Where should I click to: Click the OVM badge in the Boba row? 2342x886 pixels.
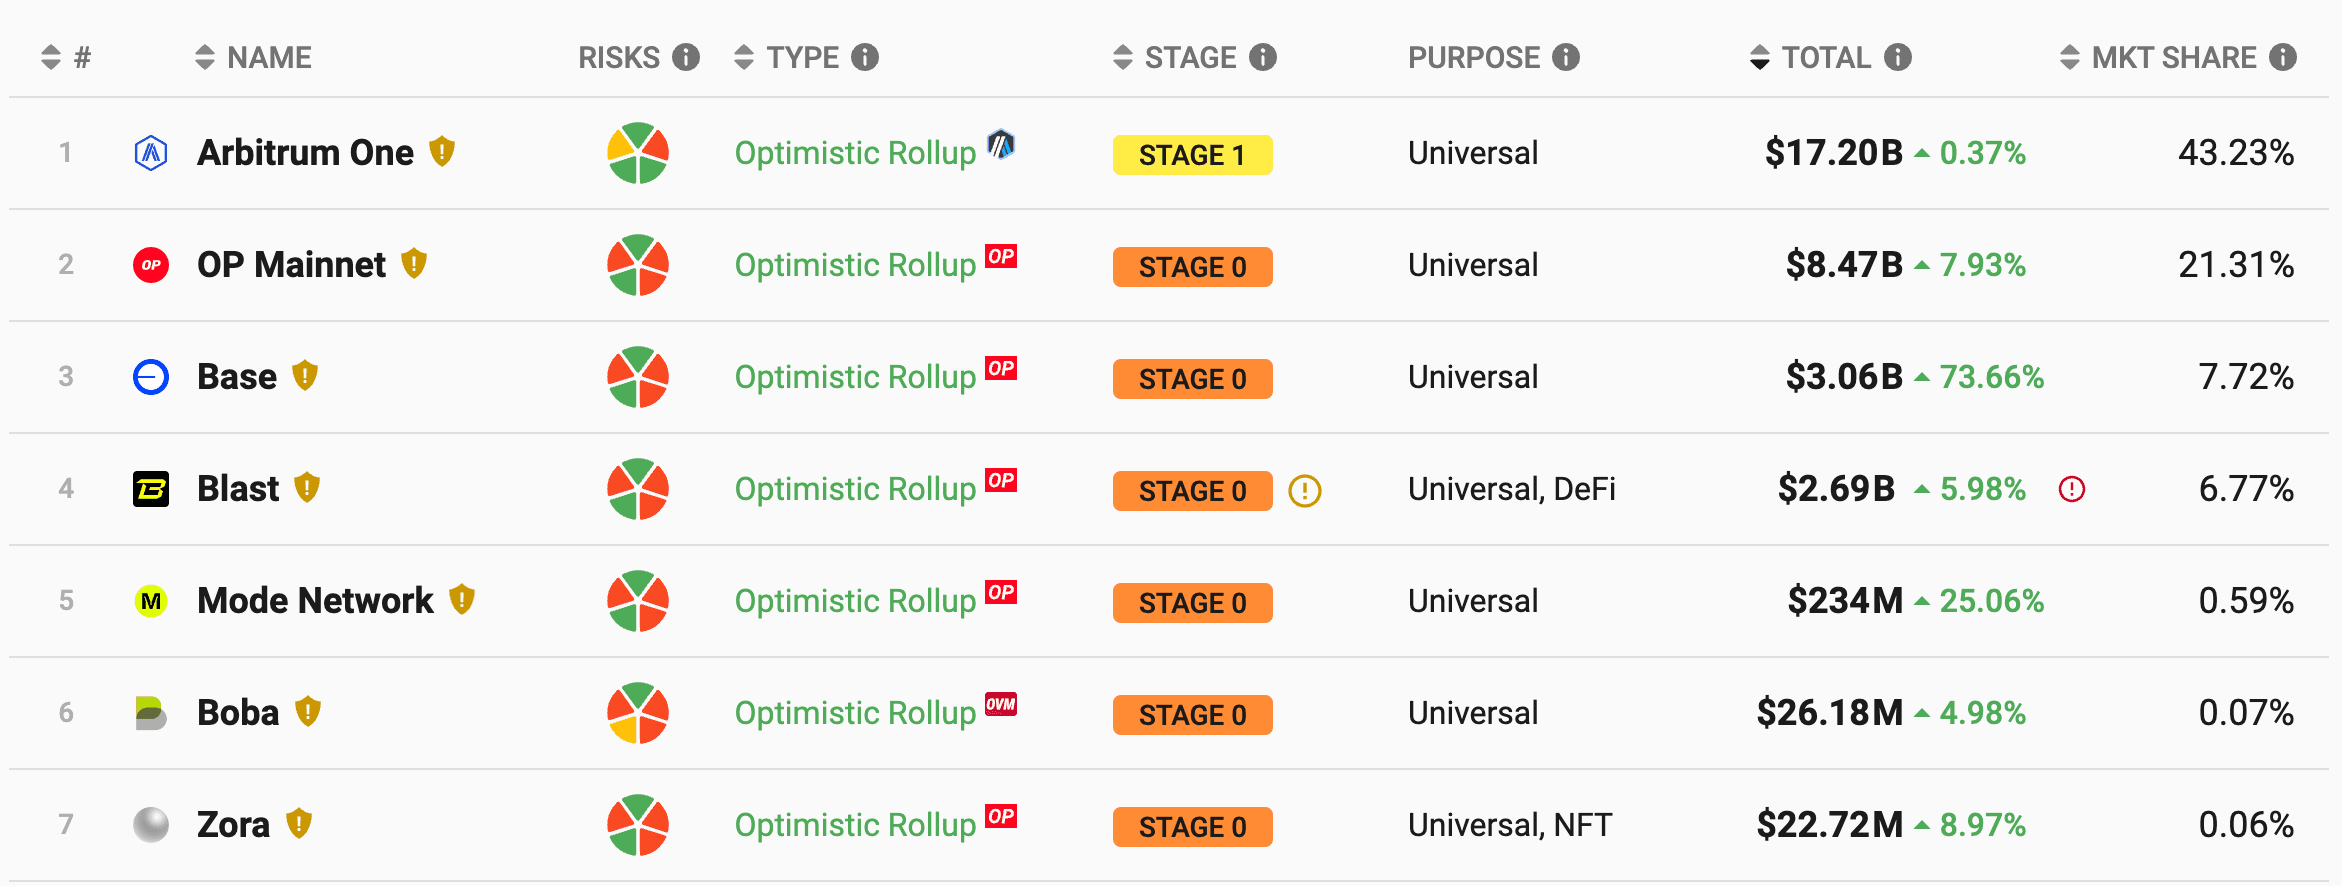[1001, 704]
